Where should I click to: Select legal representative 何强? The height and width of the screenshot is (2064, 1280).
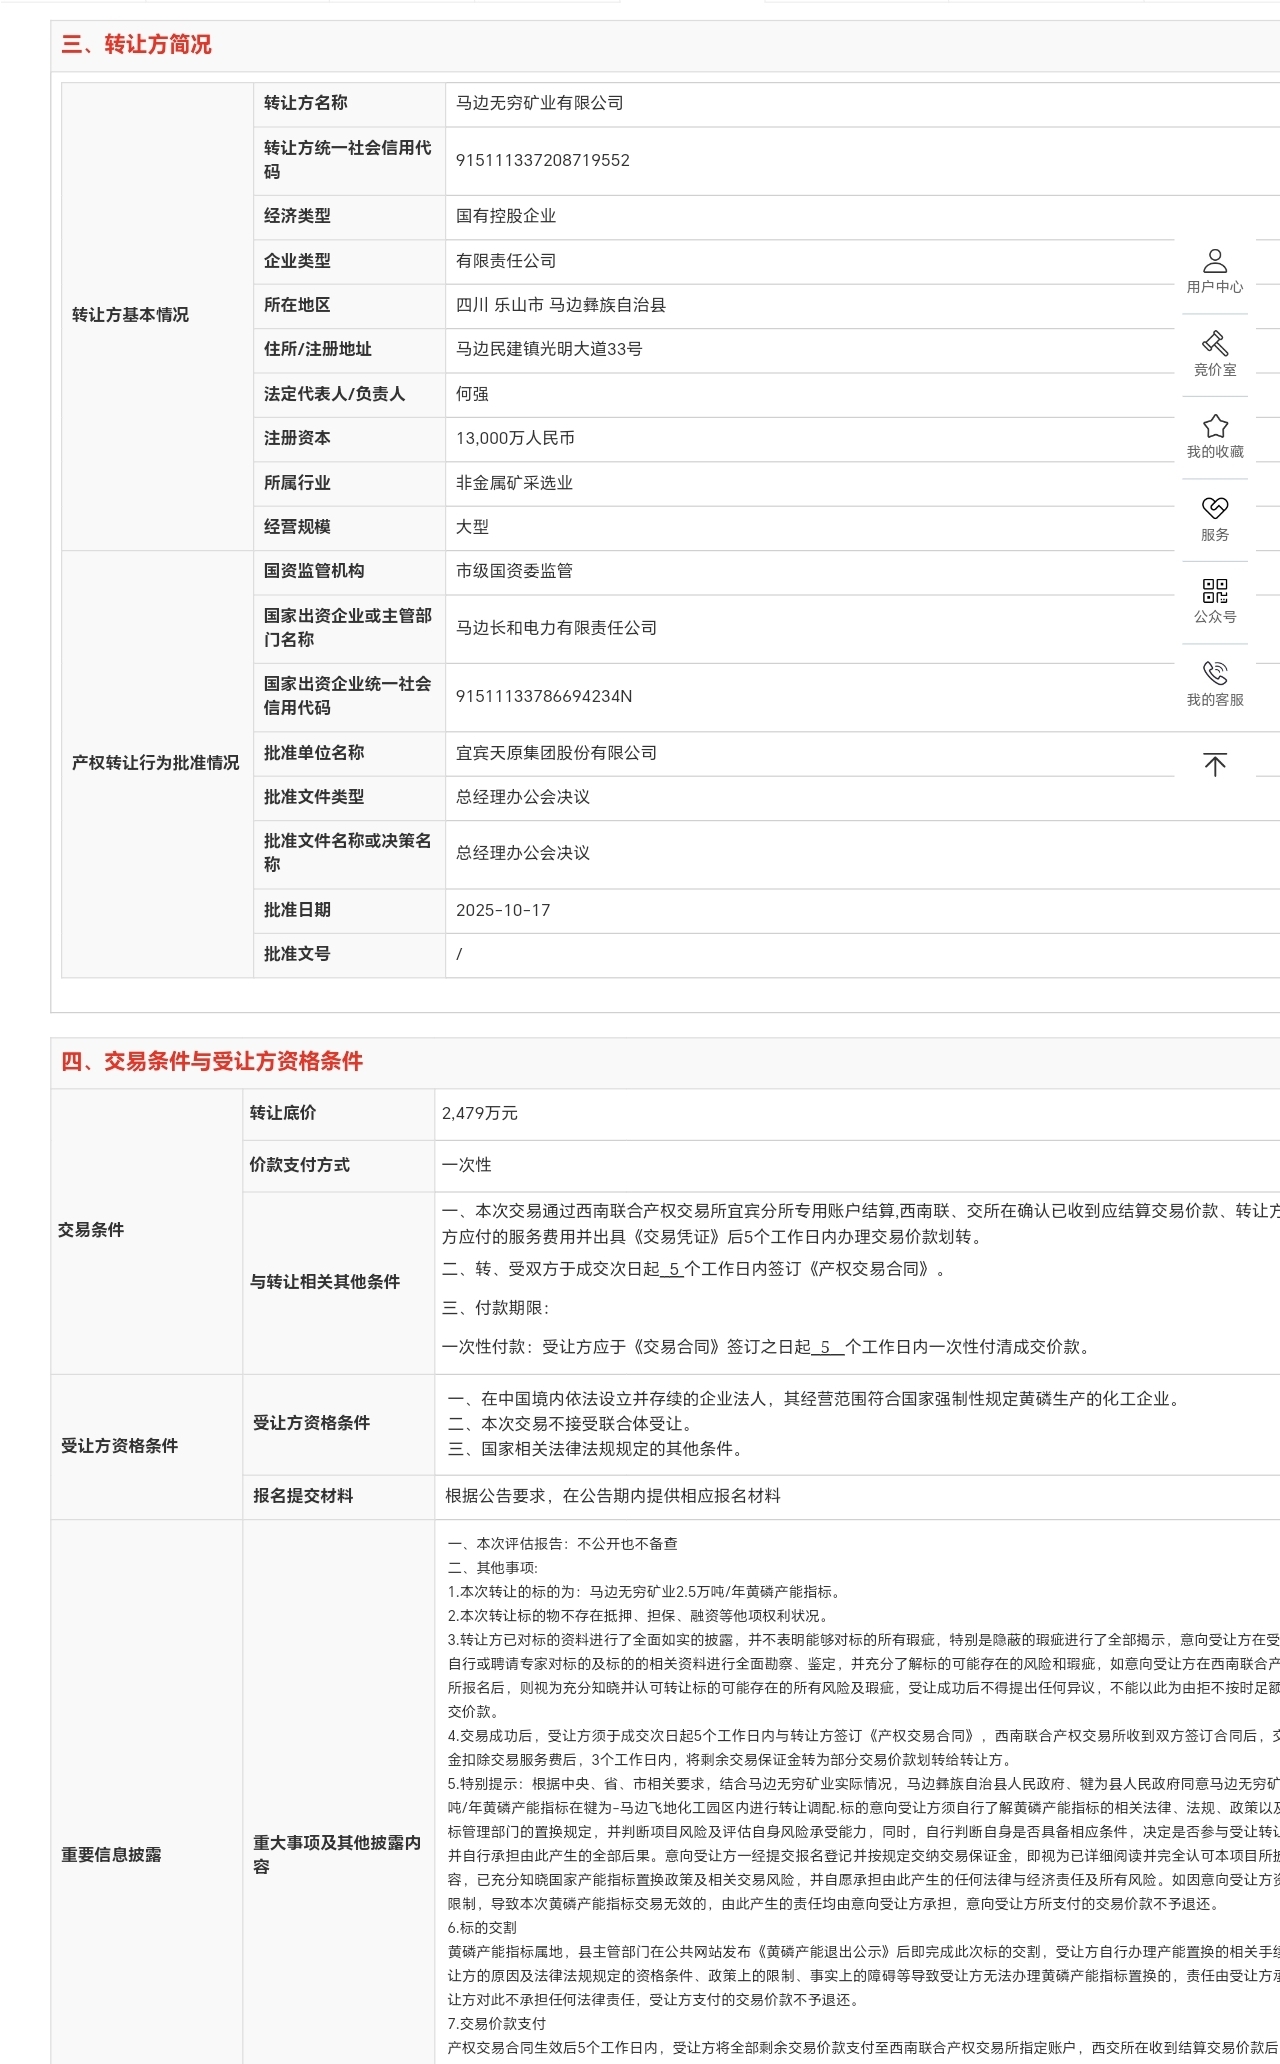coord(472,394)
